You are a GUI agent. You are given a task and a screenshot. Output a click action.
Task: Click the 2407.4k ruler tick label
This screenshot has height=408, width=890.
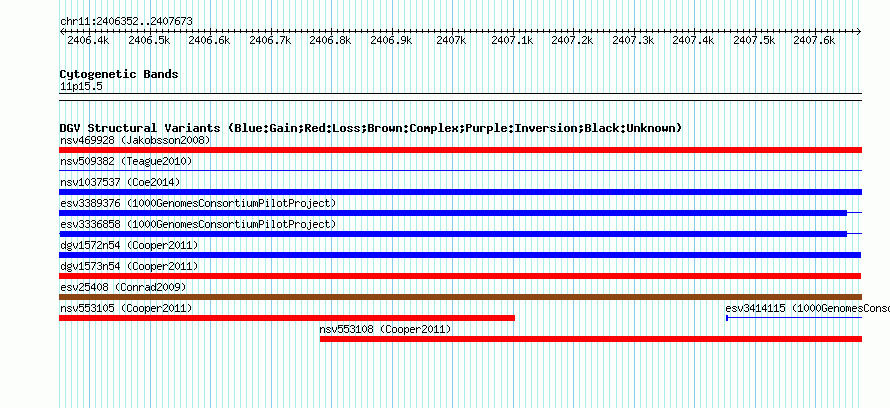coord(693,40)
